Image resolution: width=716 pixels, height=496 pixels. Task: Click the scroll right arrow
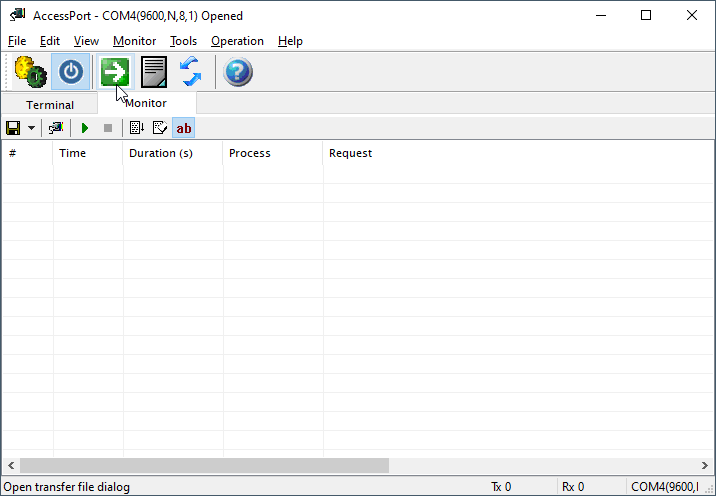[x=705, y=465]
